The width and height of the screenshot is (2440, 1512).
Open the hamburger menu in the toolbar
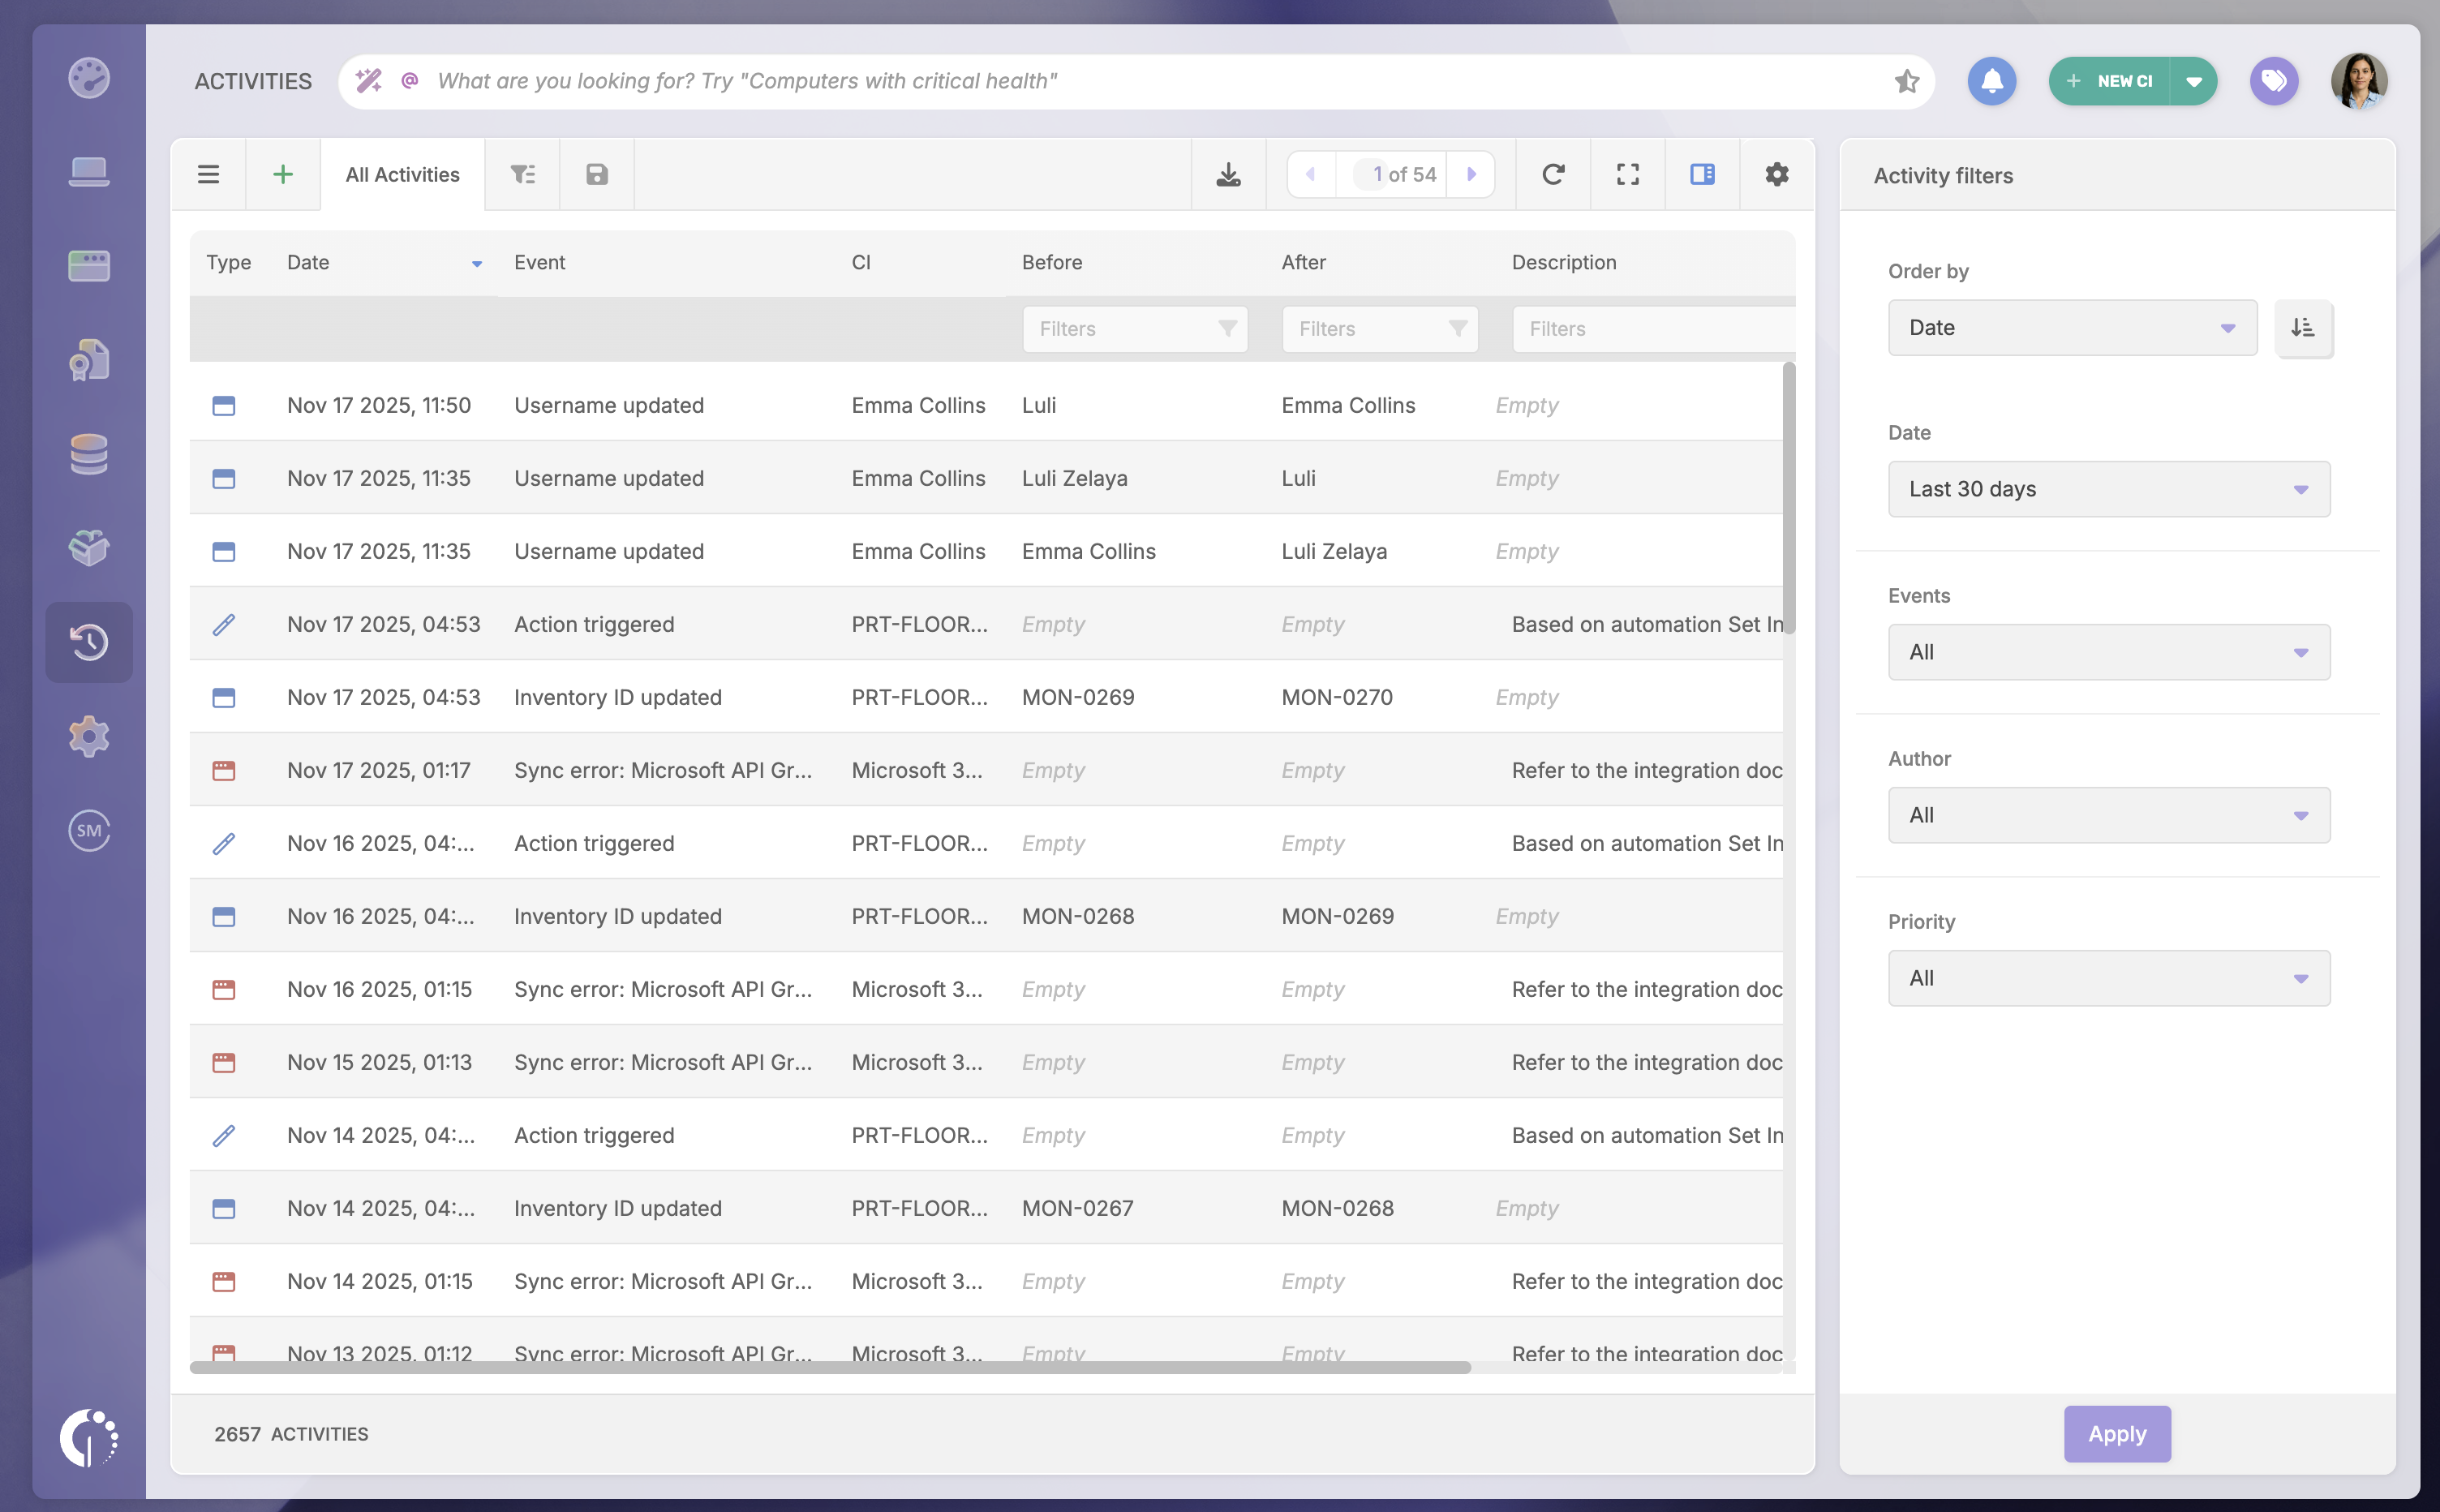pyautogui.click(x=209, y=174)
